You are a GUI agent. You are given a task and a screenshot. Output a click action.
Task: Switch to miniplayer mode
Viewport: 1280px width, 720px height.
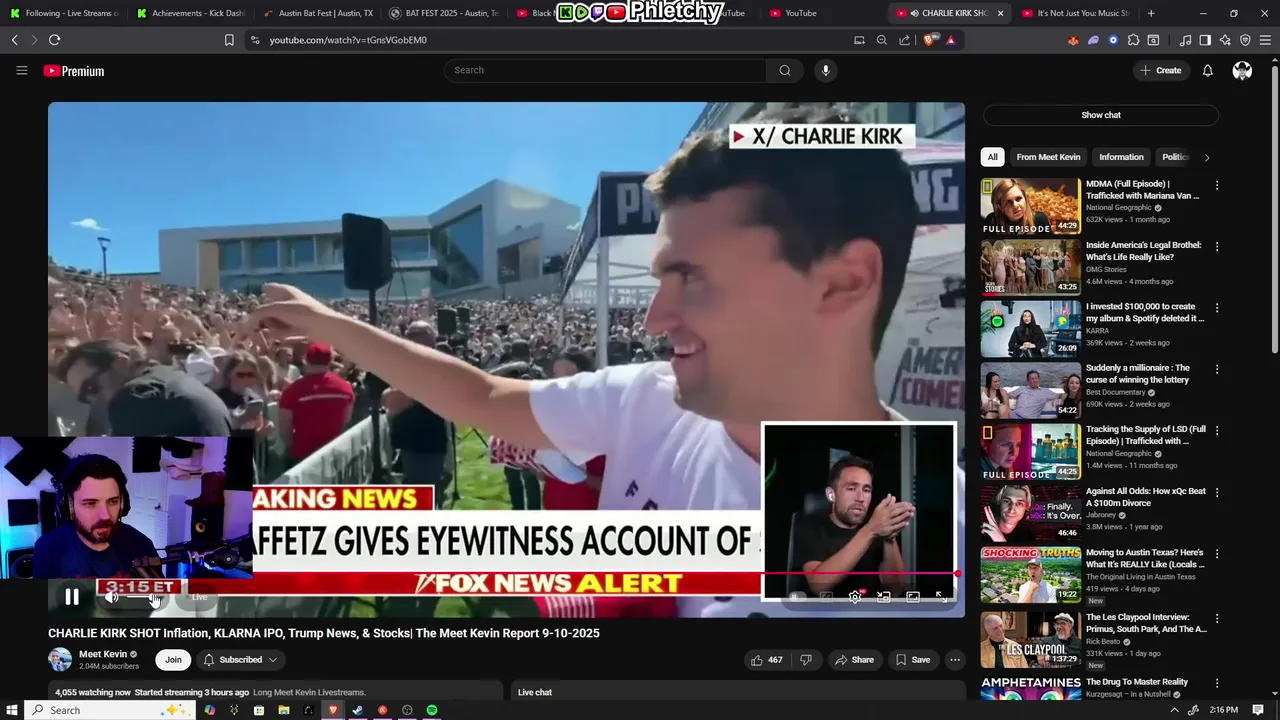[884, 597]
